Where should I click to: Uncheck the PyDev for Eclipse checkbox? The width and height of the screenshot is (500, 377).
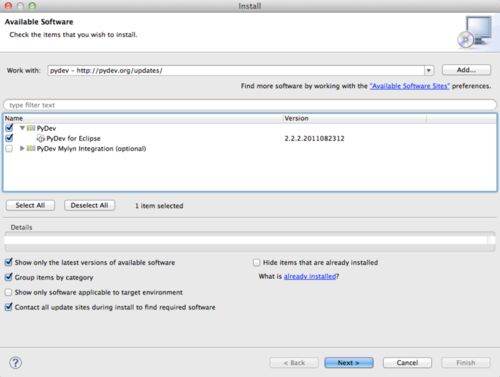(9, 138)
